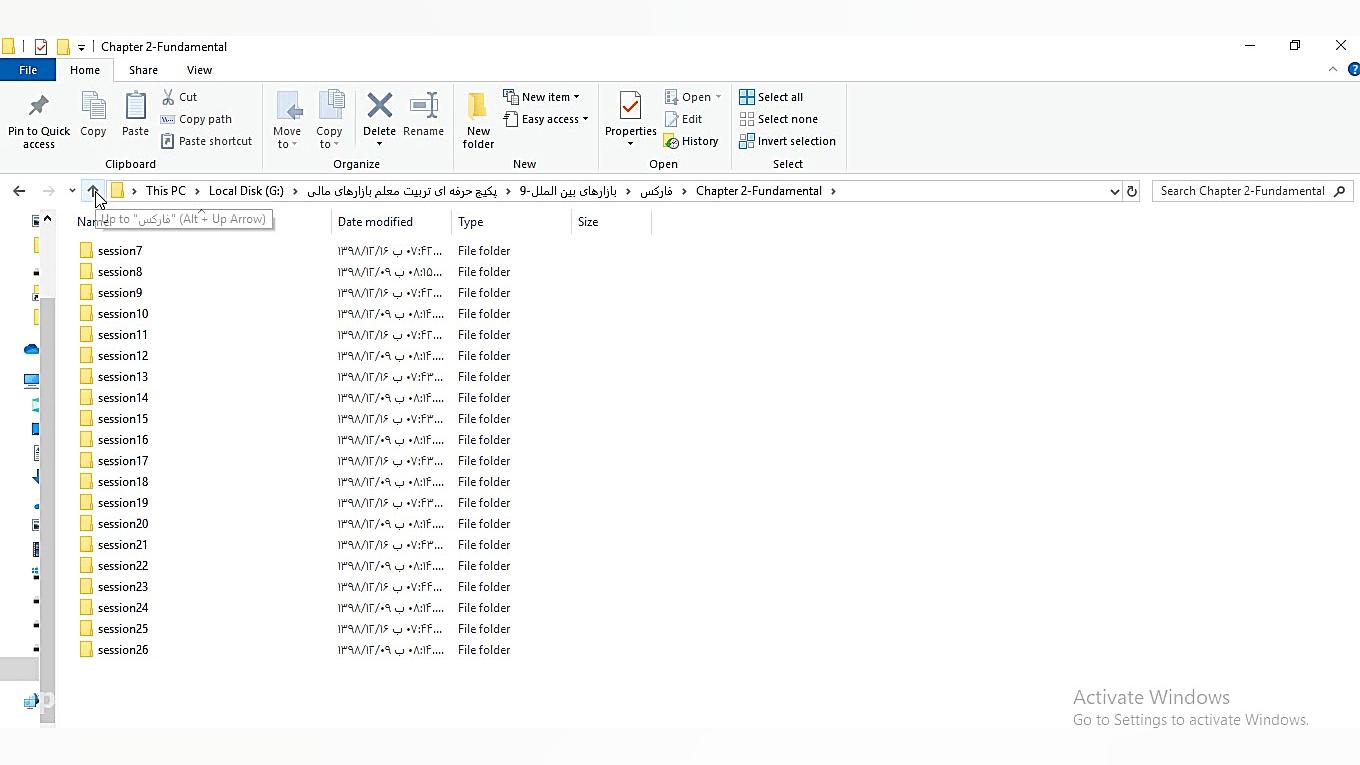Select the session8 folder

coord(120,272)
